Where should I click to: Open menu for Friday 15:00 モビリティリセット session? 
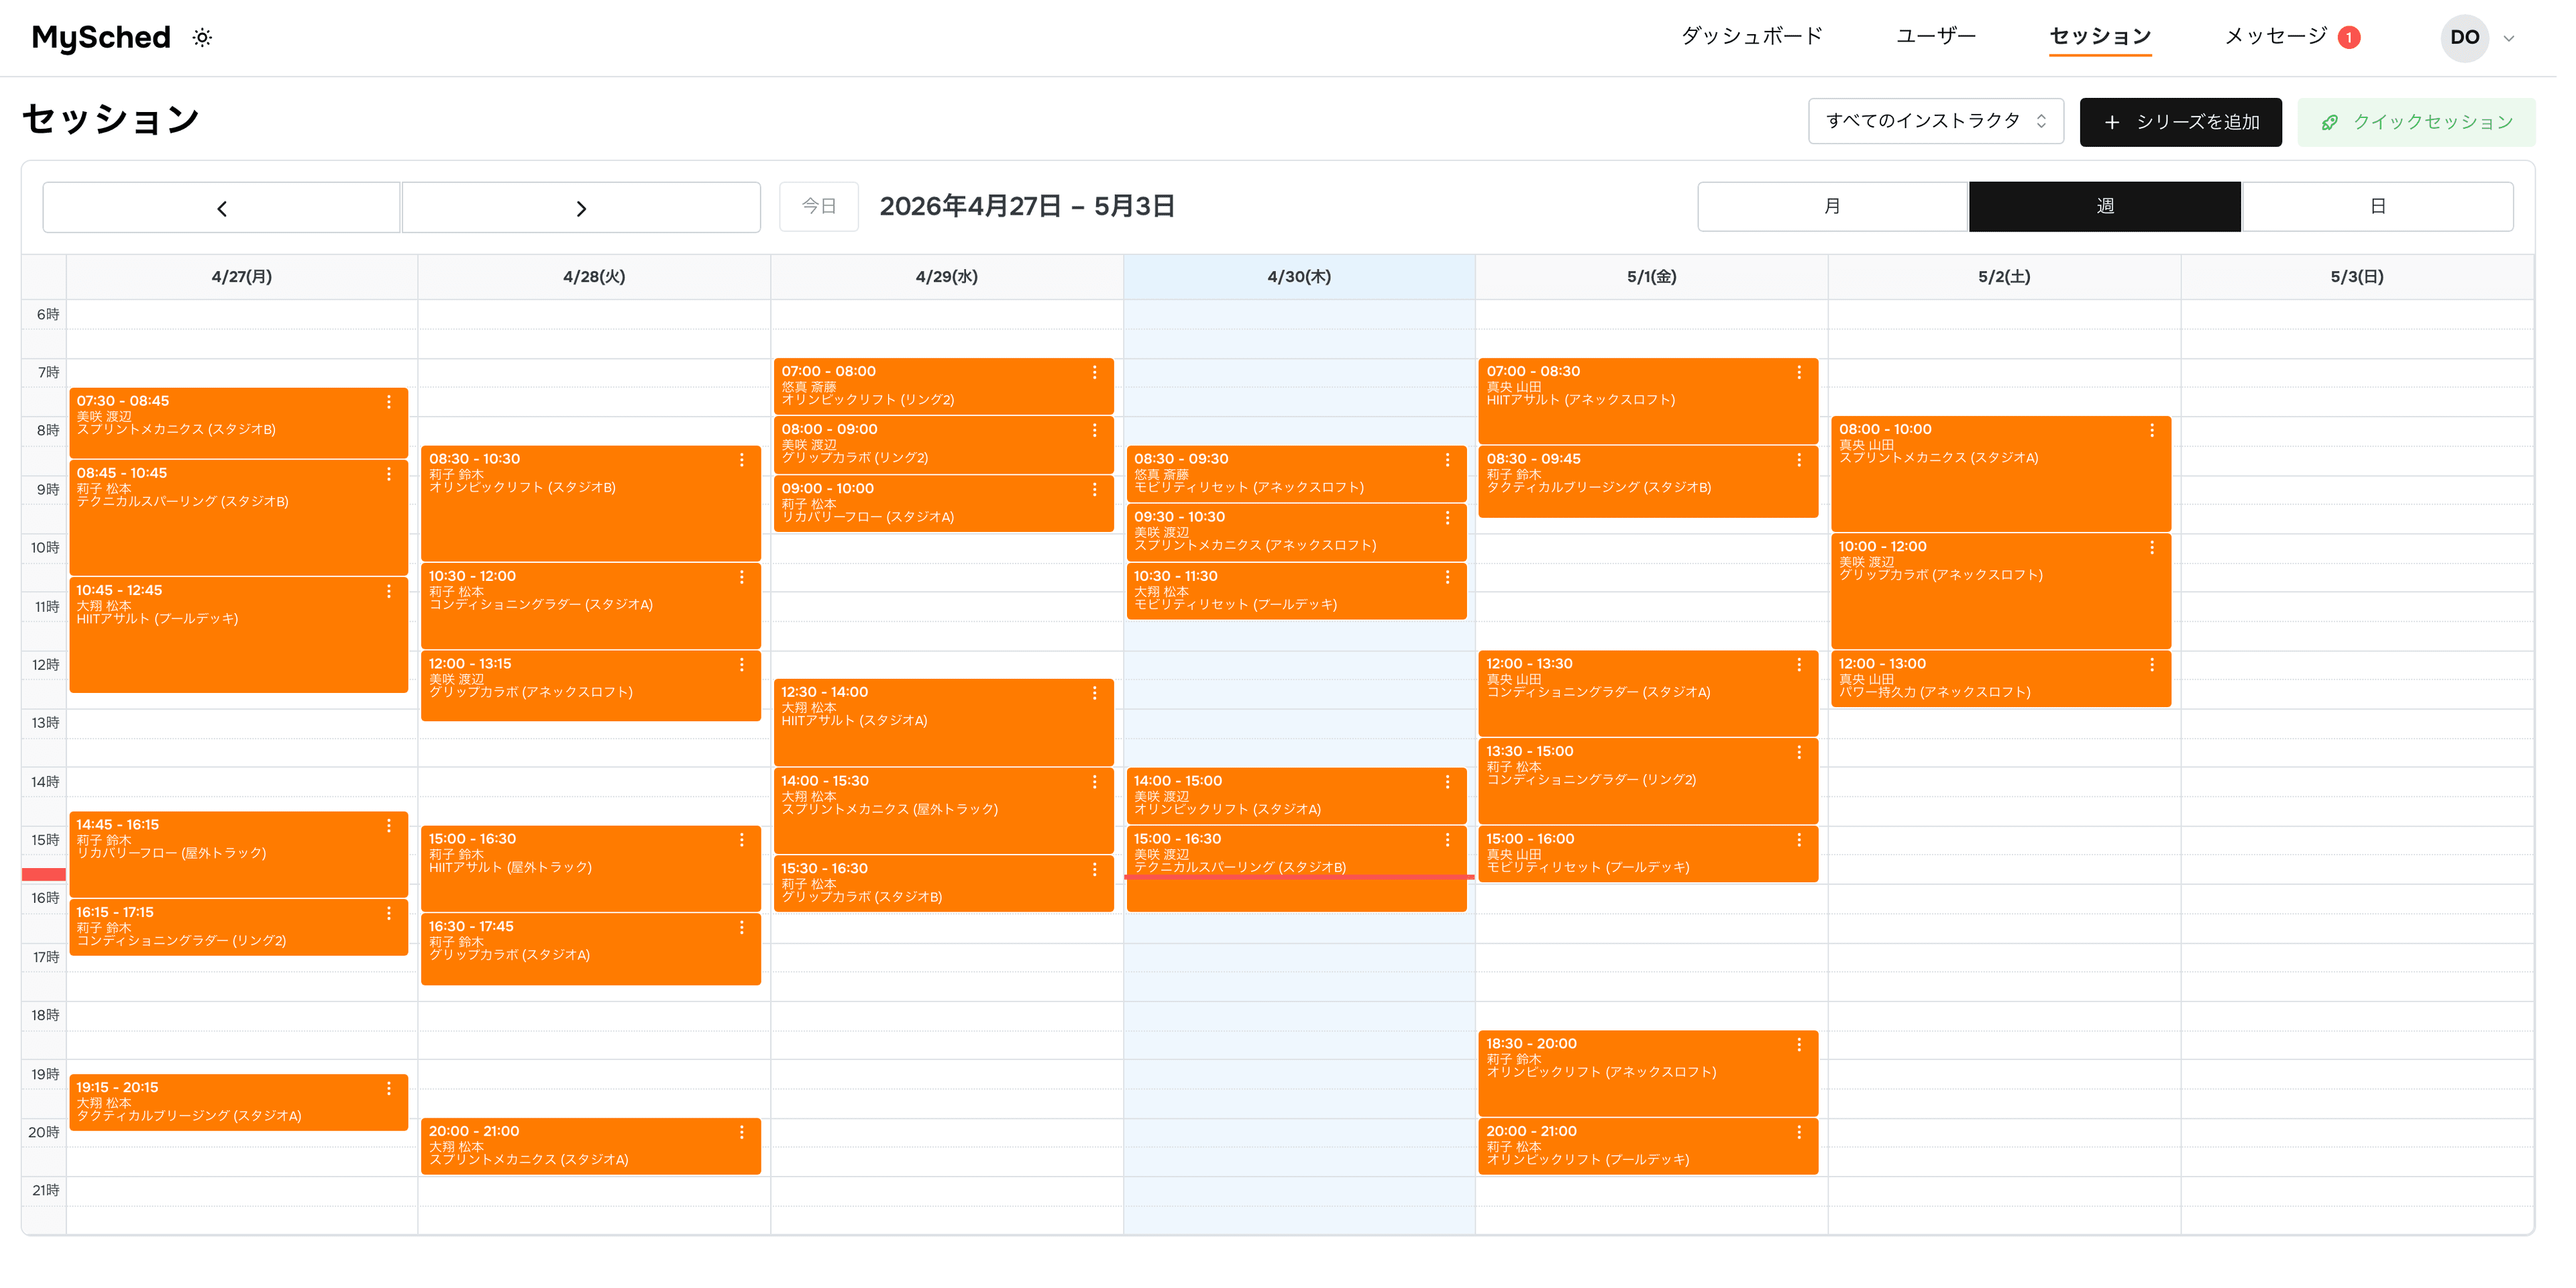tap(1800, 840)
